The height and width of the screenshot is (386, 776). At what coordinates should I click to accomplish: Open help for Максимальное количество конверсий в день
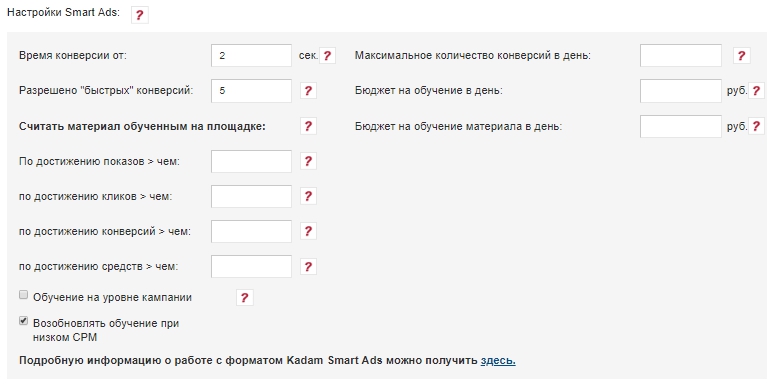click(742, 56)
